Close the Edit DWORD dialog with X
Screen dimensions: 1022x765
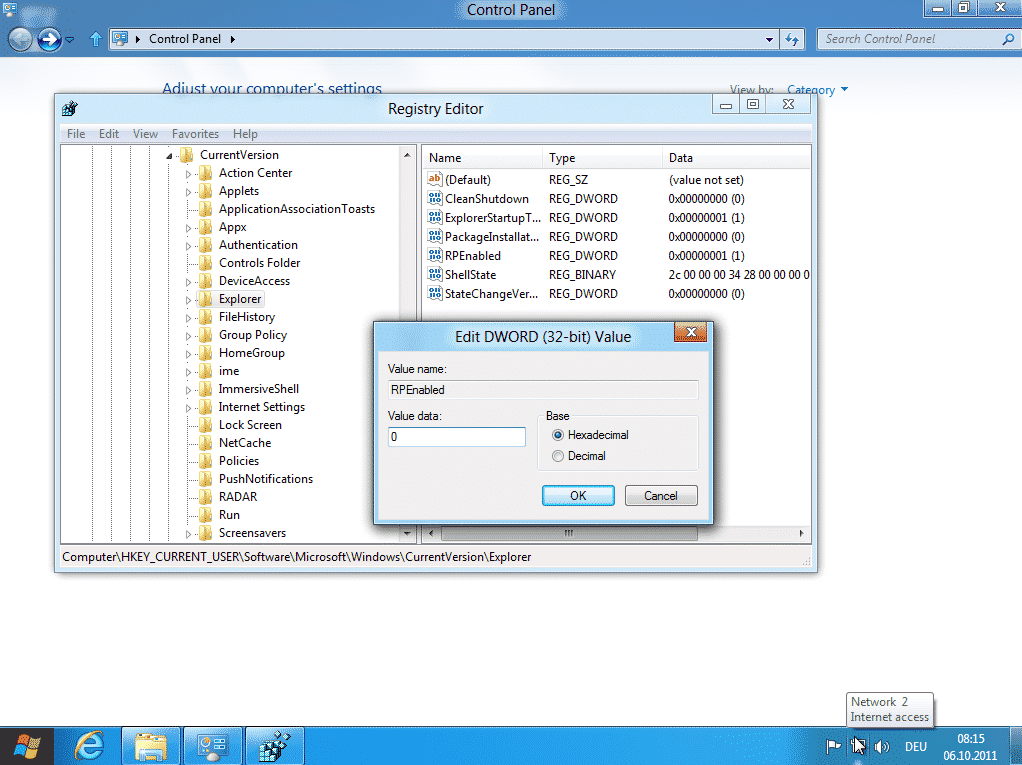tap(691, 332)
